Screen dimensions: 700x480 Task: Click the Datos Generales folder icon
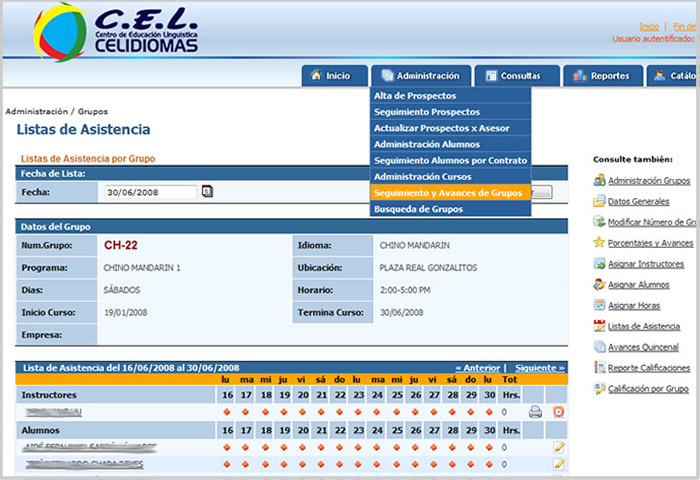[x=599, y=201]
